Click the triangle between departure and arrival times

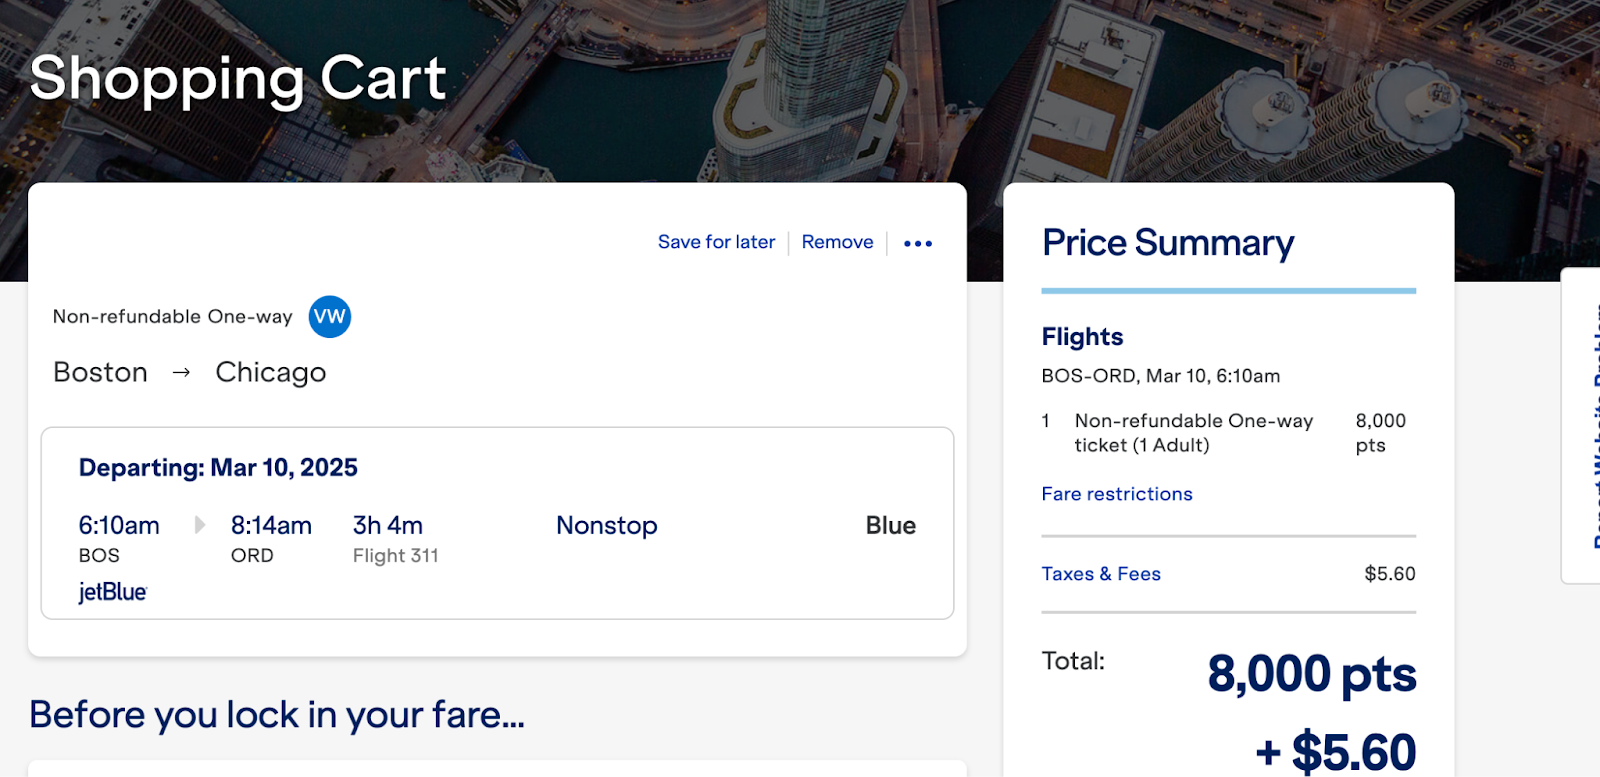pos(200,525)
